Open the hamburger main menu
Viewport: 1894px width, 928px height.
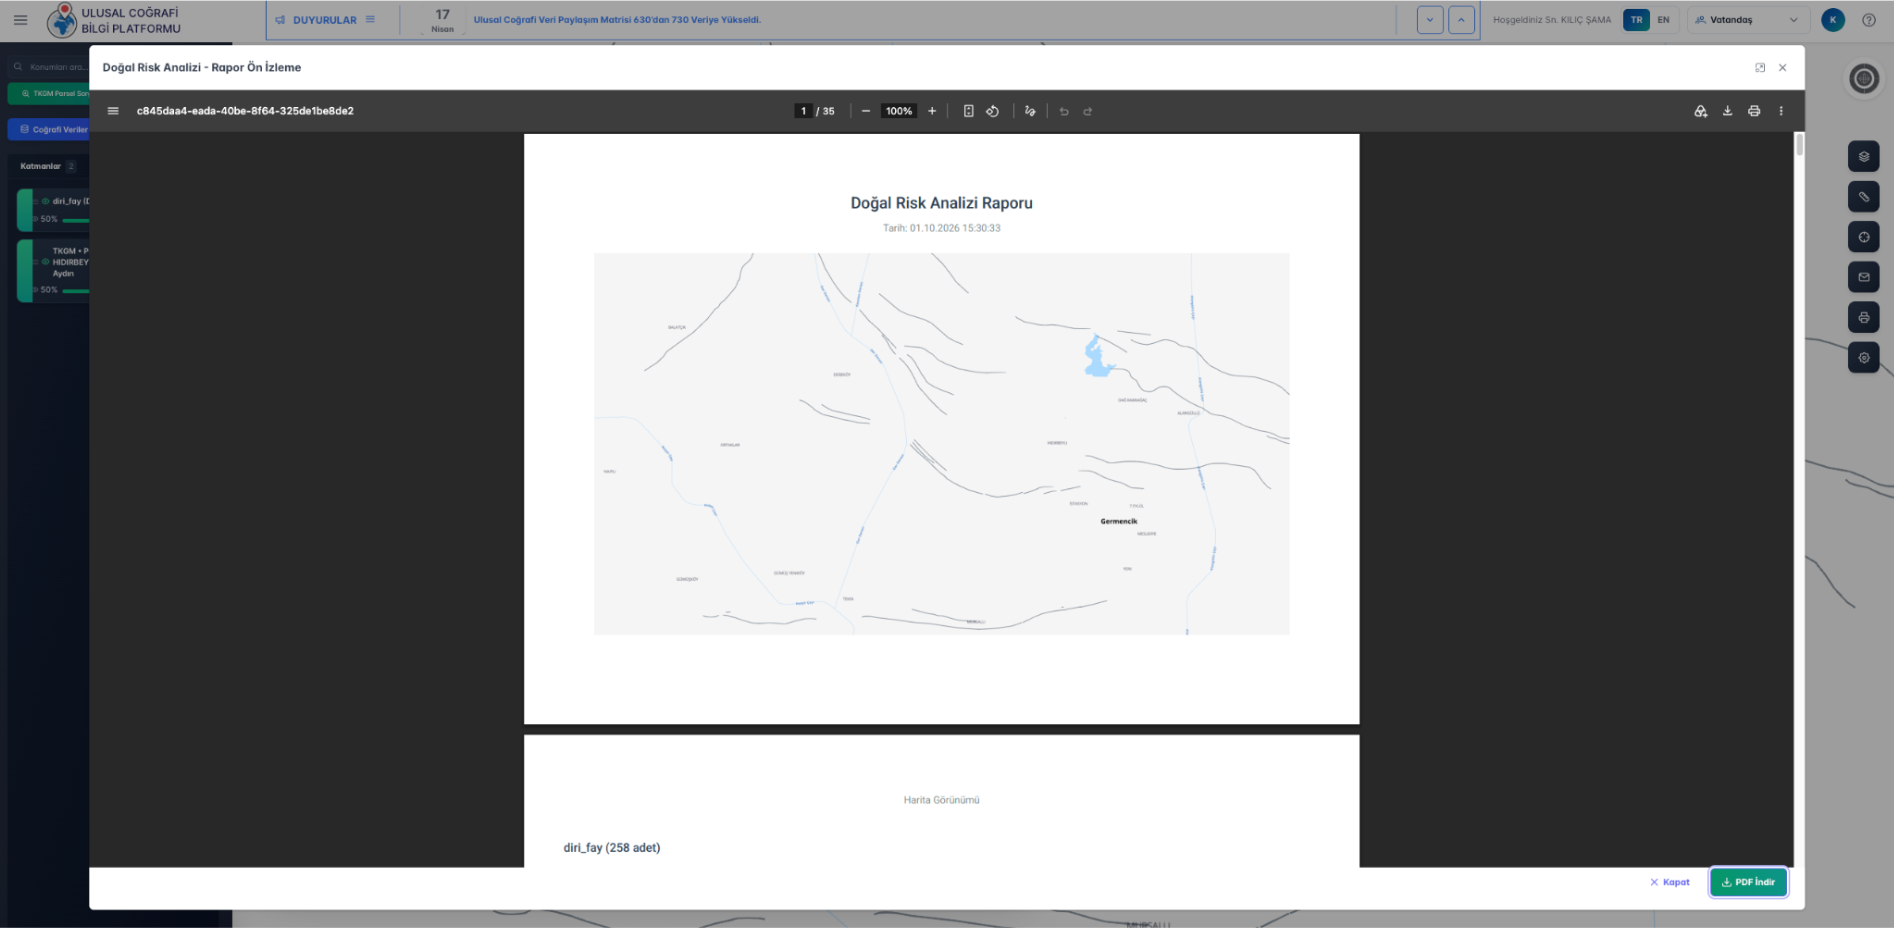20,20
